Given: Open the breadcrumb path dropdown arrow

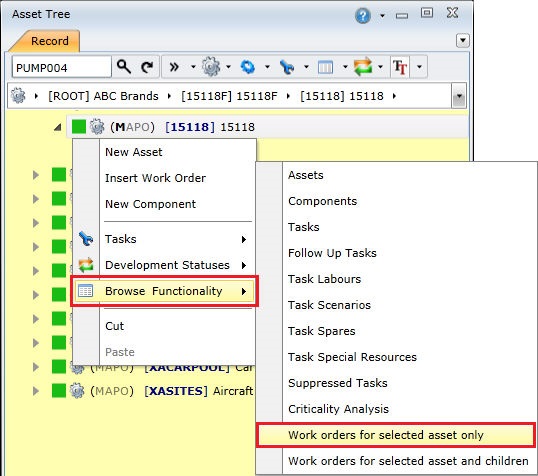Looking at the screenshot, I should click(459, 96).
